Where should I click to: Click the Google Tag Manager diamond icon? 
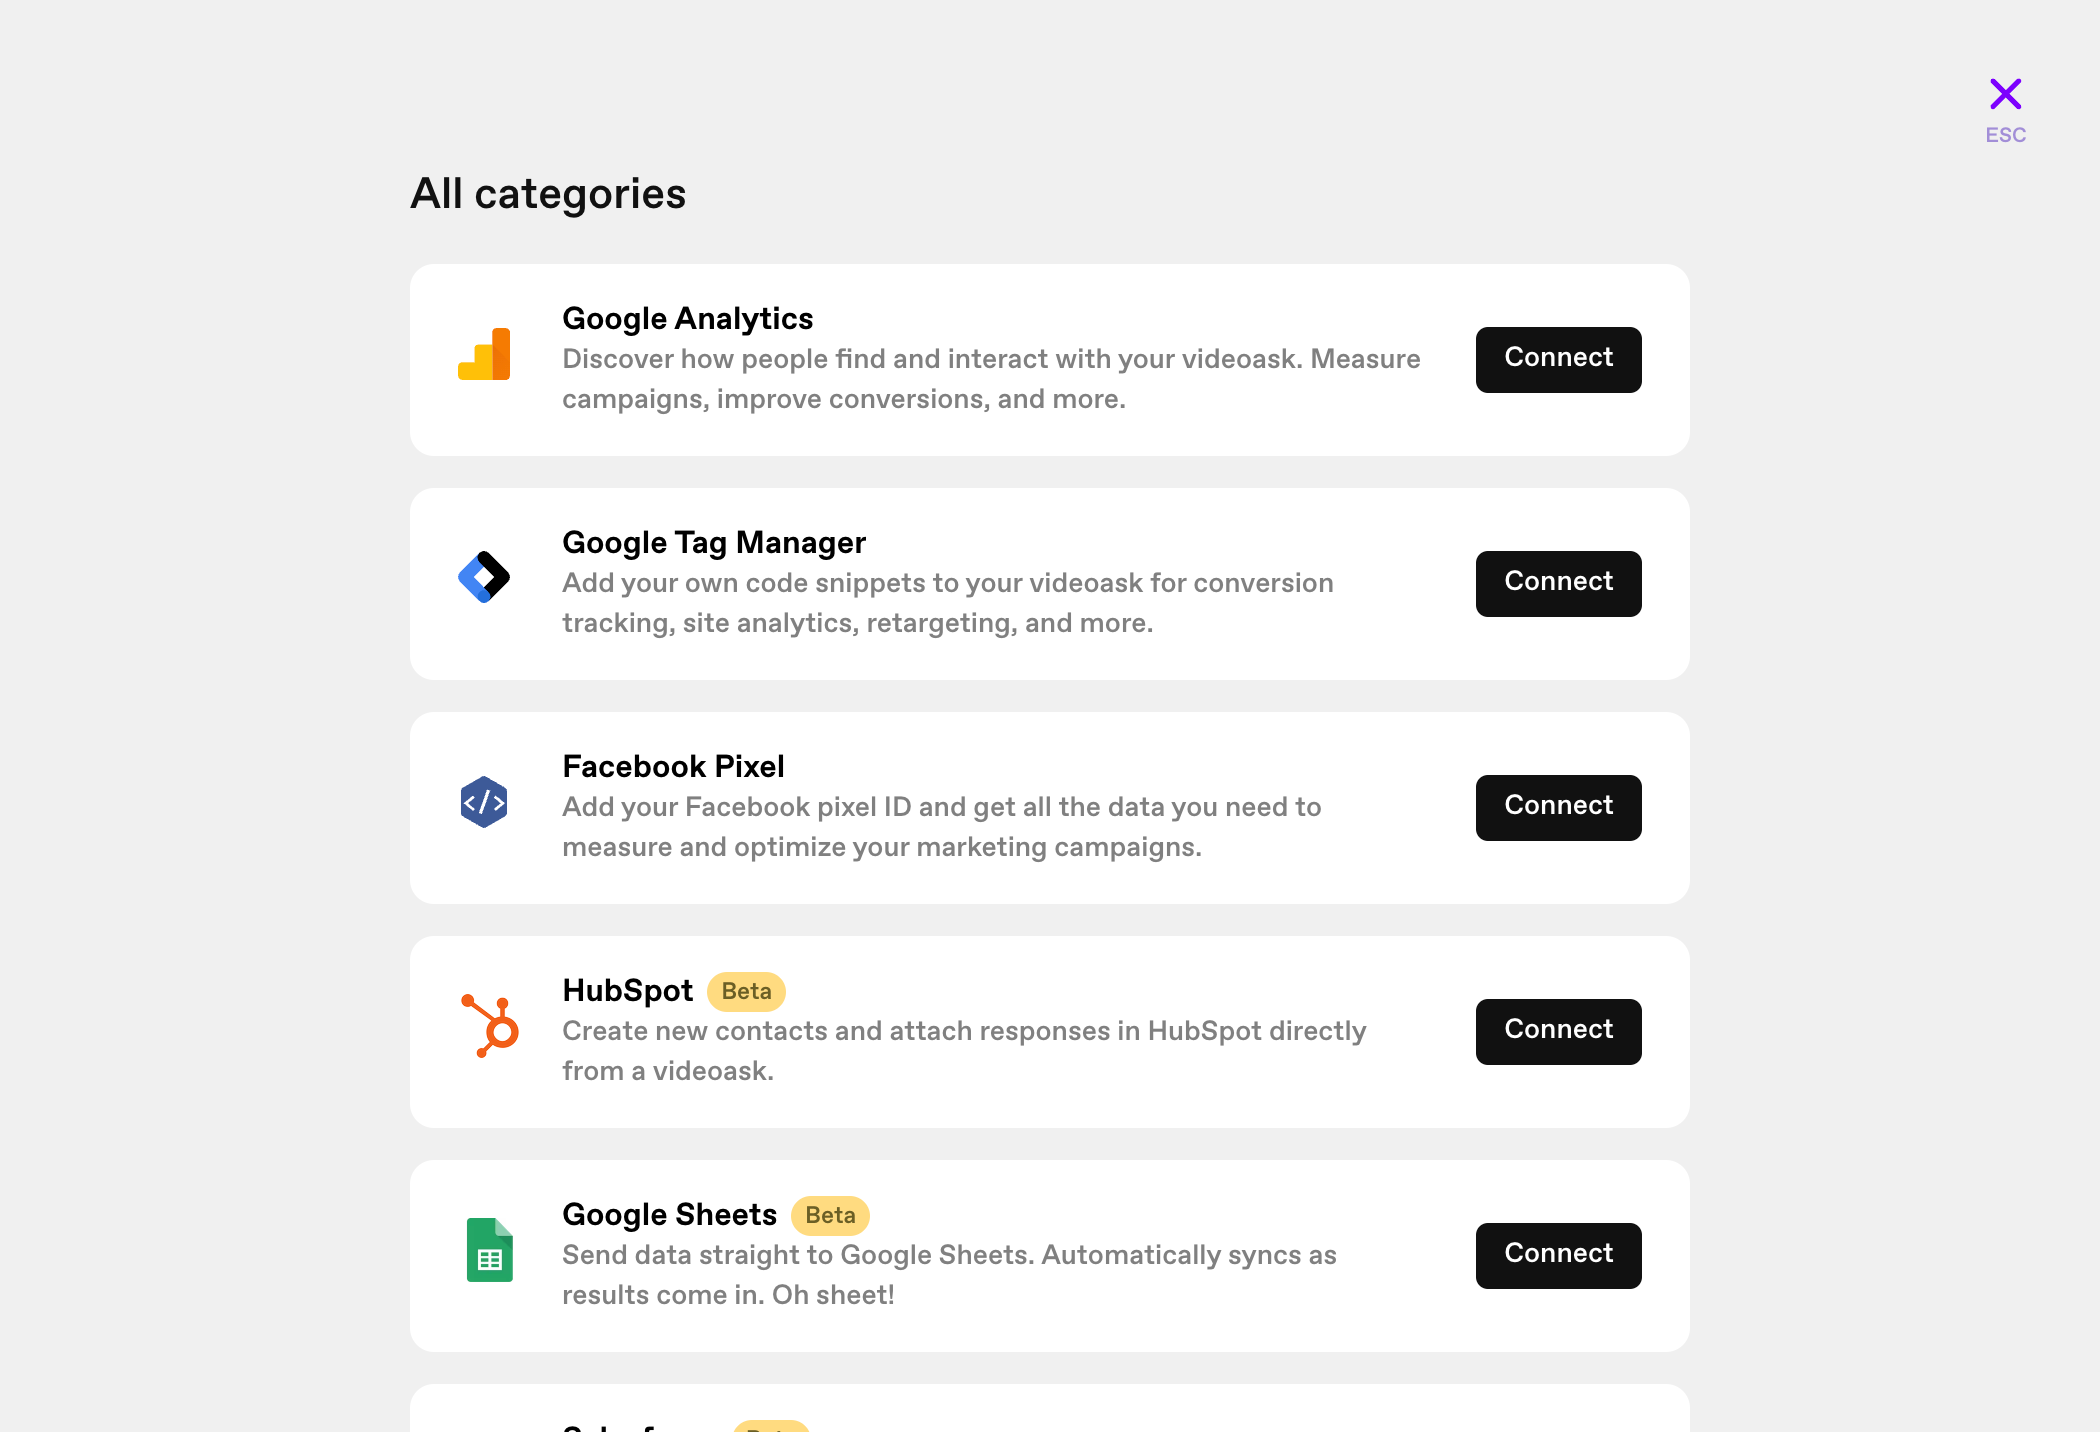point(484,577)
